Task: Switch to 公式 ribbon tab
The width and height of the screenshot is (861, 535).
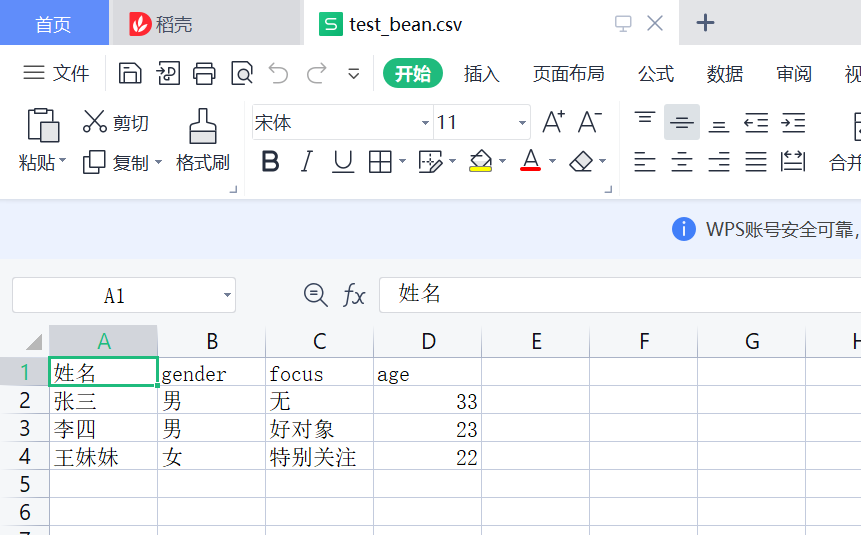Action: [x=656, y=73]
